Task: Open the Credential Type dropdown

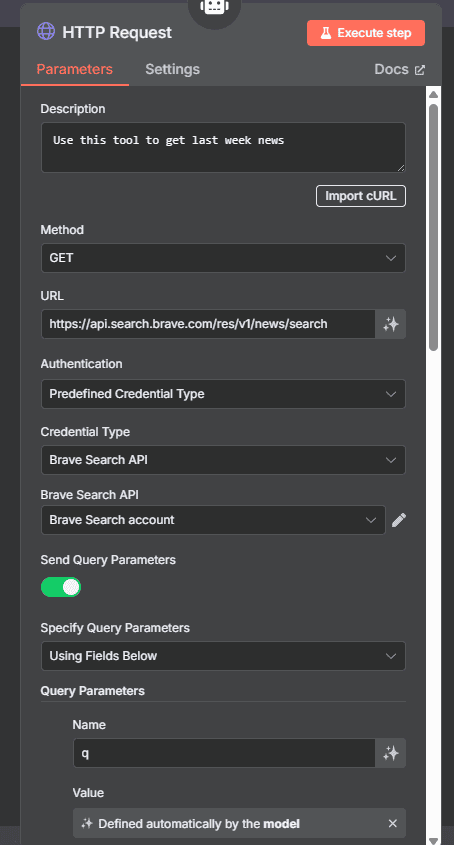Action: [223, 460]
